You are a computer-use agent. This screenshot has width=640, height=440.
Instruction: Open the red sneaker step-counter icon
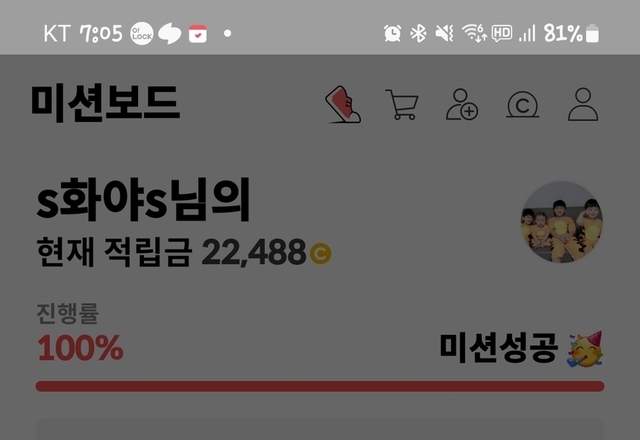point(343,104)
